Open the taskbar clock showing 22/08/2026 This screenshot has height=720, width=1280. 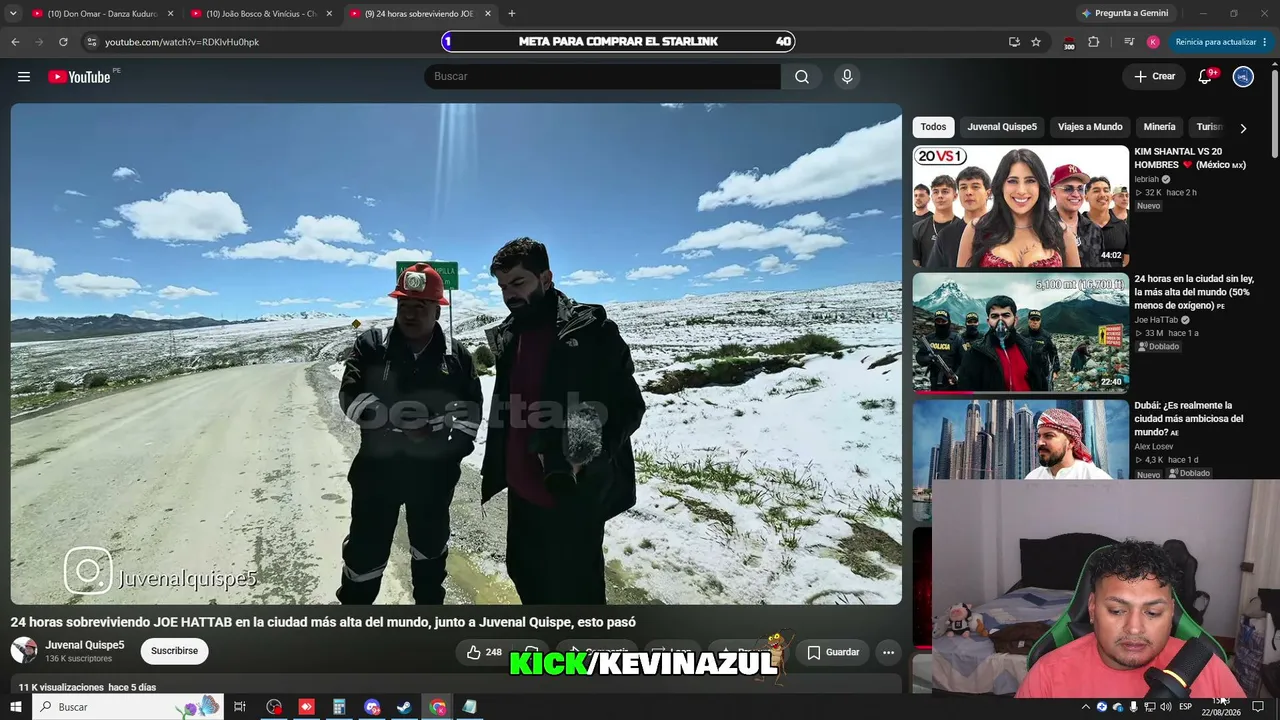(x=1221, y=707)
